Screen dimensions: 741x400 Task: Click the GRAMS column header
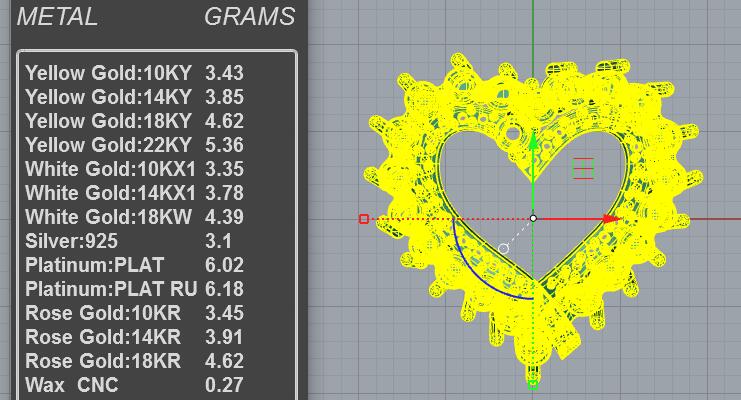[250, 17]
